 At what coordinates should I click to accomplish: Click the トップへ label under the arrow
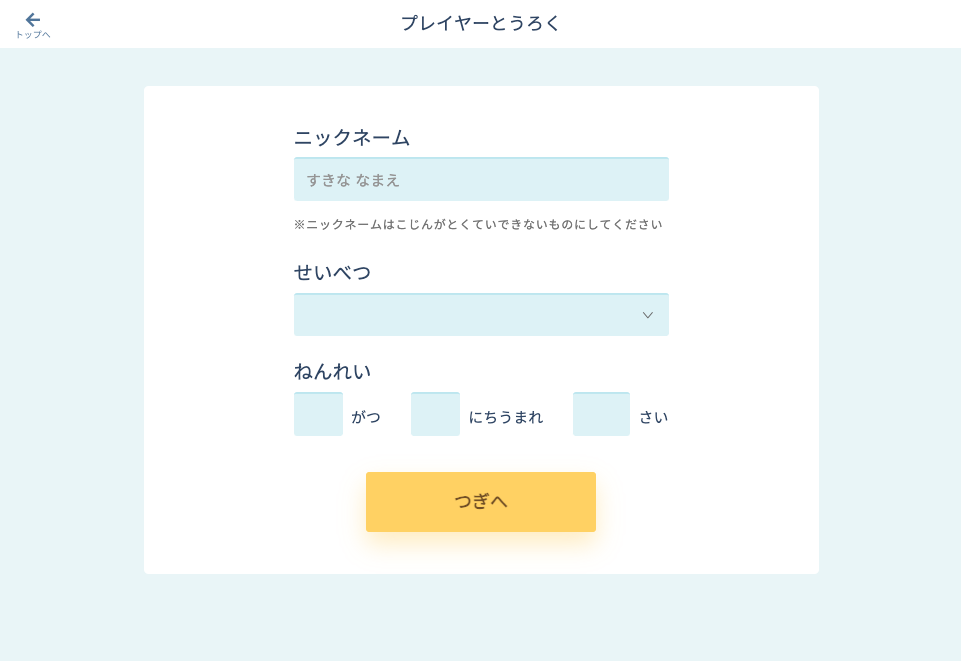pyautogui.click(x=33, y=35)
